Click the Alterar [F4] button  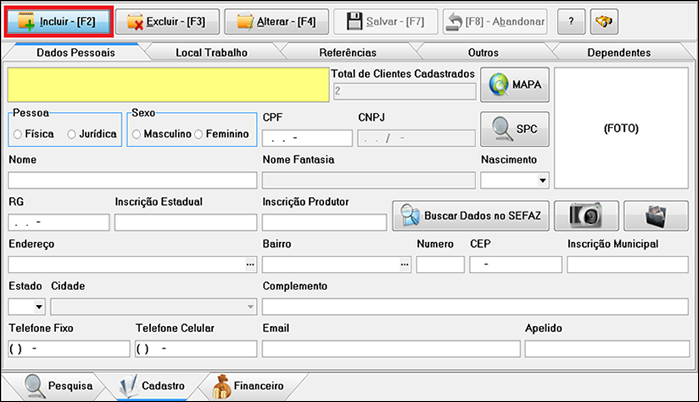point(275,20)
